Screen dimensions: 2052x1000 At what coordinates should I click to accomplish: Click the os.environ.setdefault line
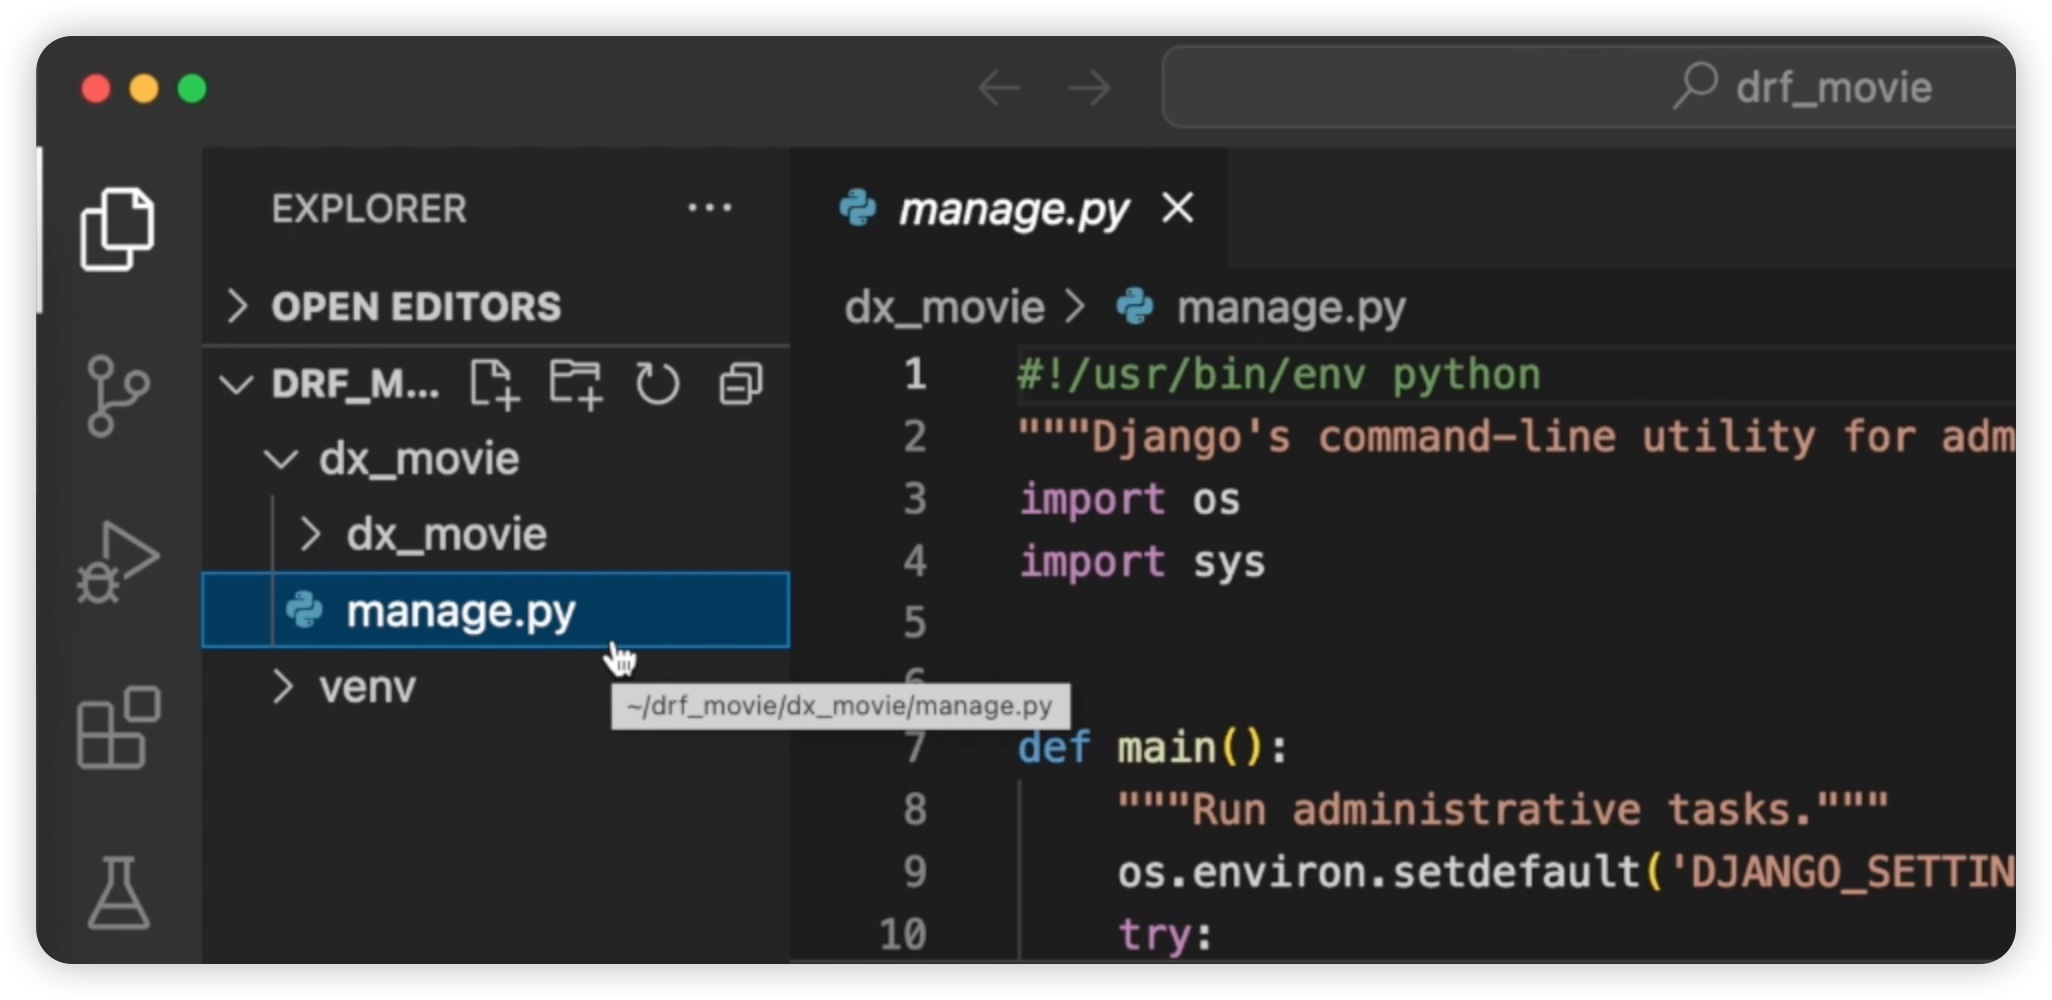coord(1565,872)
